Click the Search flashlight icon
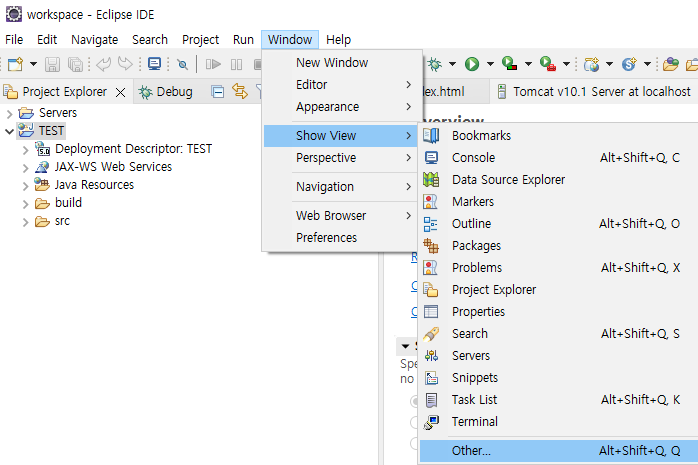 [431, 334]
